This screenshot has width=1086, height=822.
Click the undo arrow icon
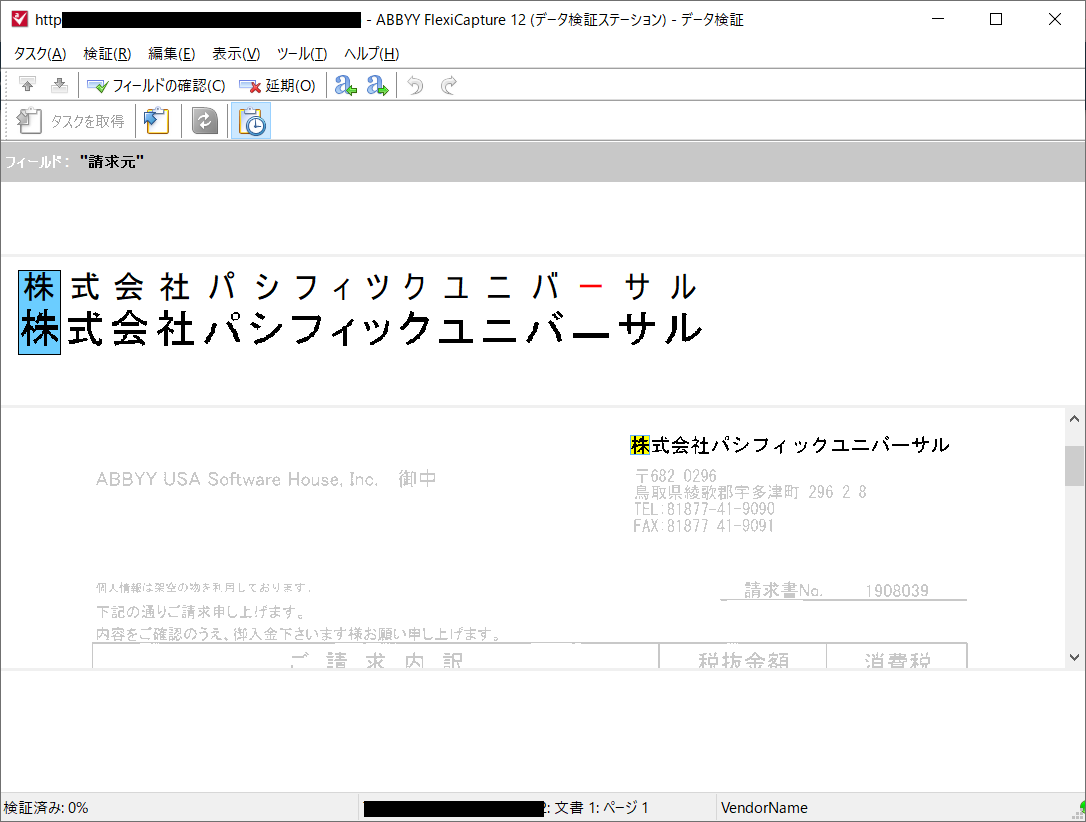(x=415, y=86)
